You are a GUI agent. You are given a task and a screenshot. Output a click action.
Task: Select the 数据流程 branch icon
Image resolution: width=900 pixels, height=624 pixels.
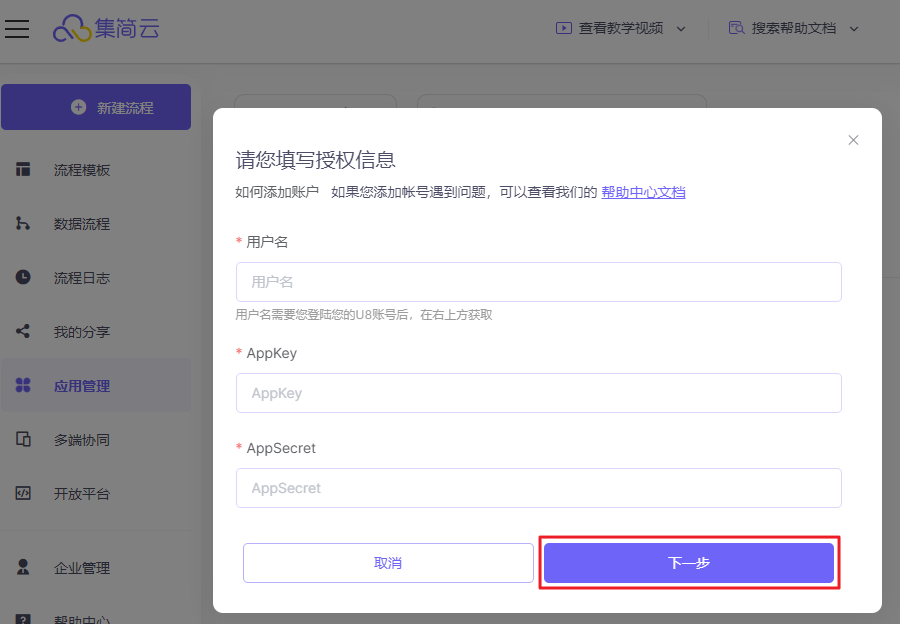click(23, 223)
